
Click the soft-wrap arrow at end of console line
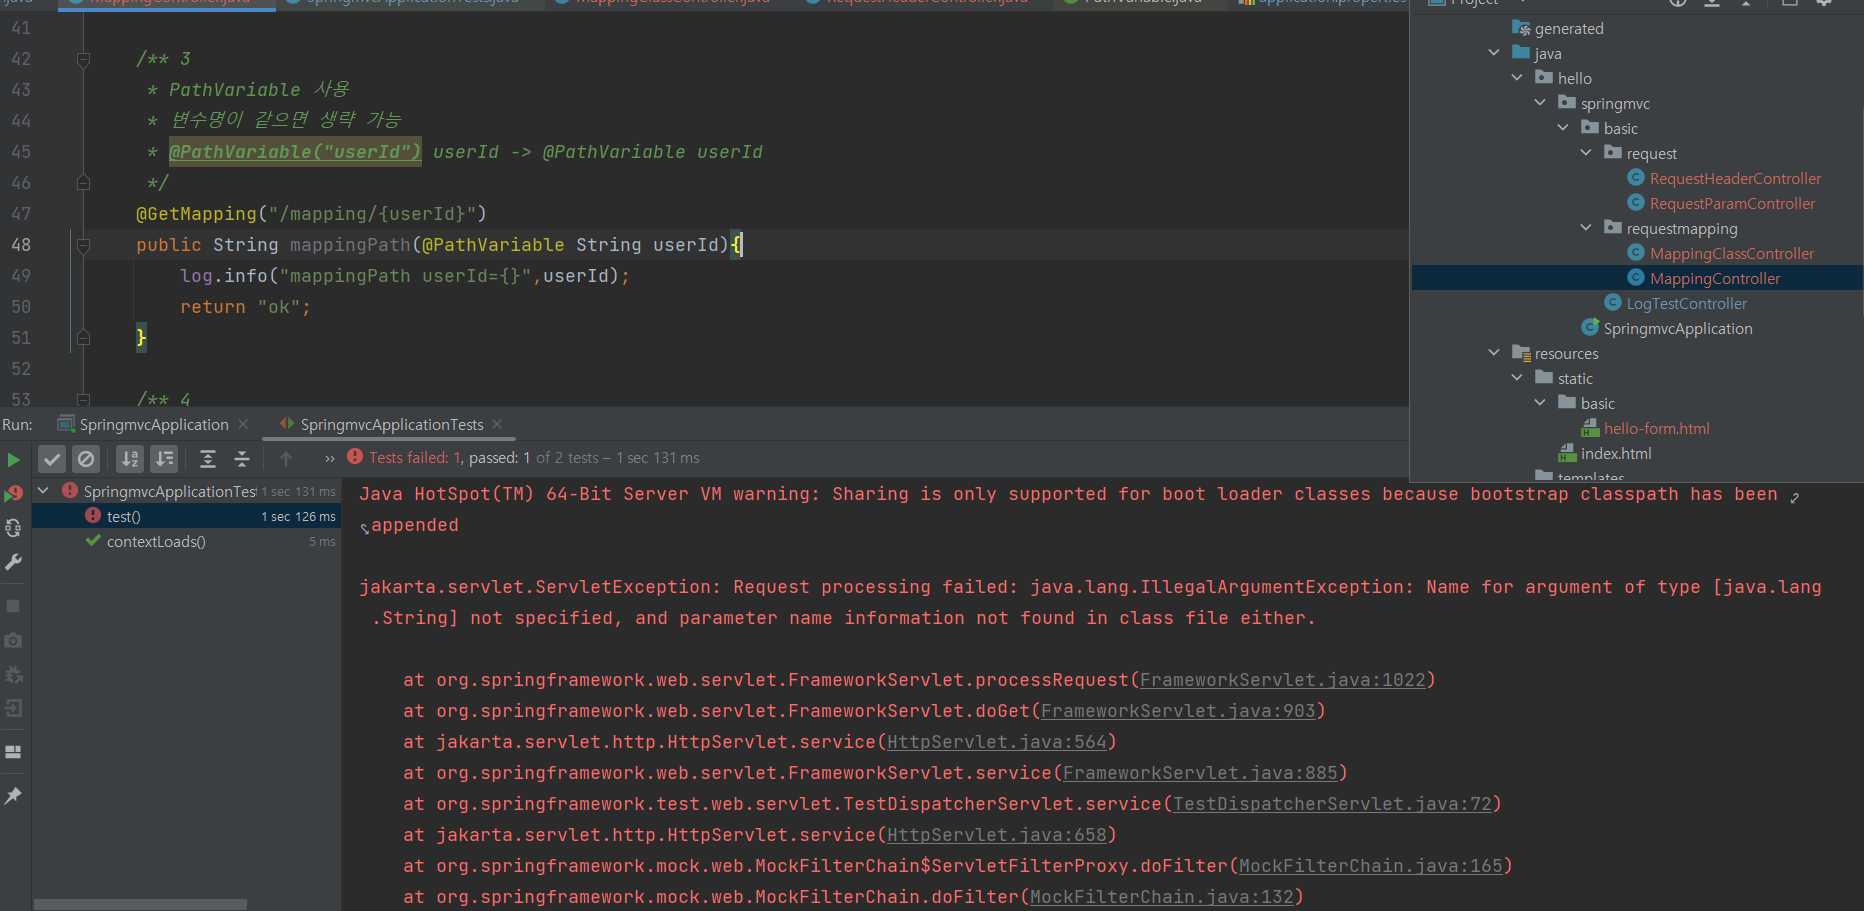pyautogui.click(x=1794, y=497)
